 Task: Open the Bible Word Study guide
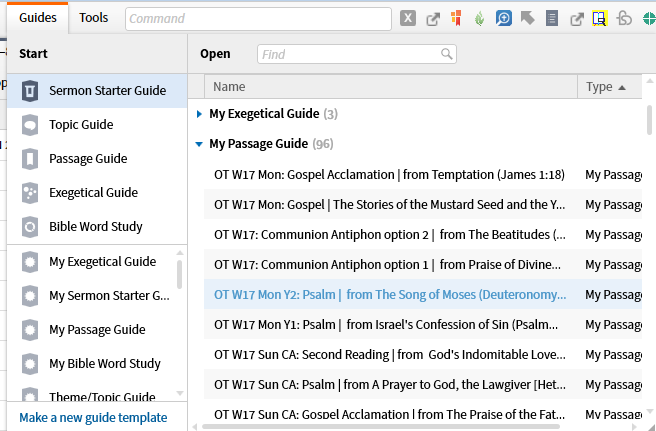(96, 227)
